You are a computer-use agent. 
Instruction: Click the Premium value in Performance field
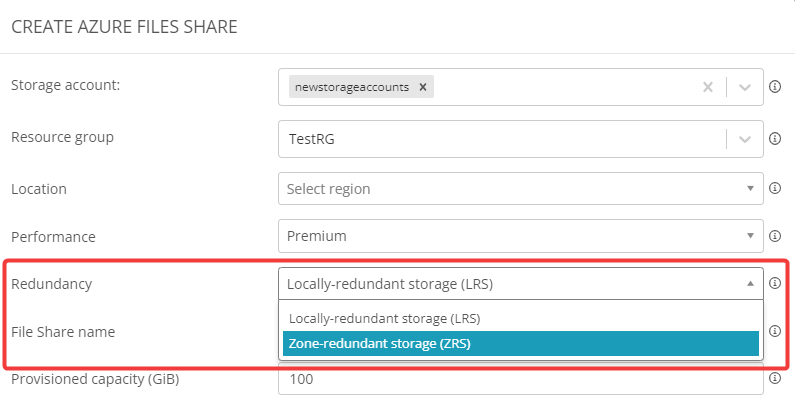pos(316,236)
